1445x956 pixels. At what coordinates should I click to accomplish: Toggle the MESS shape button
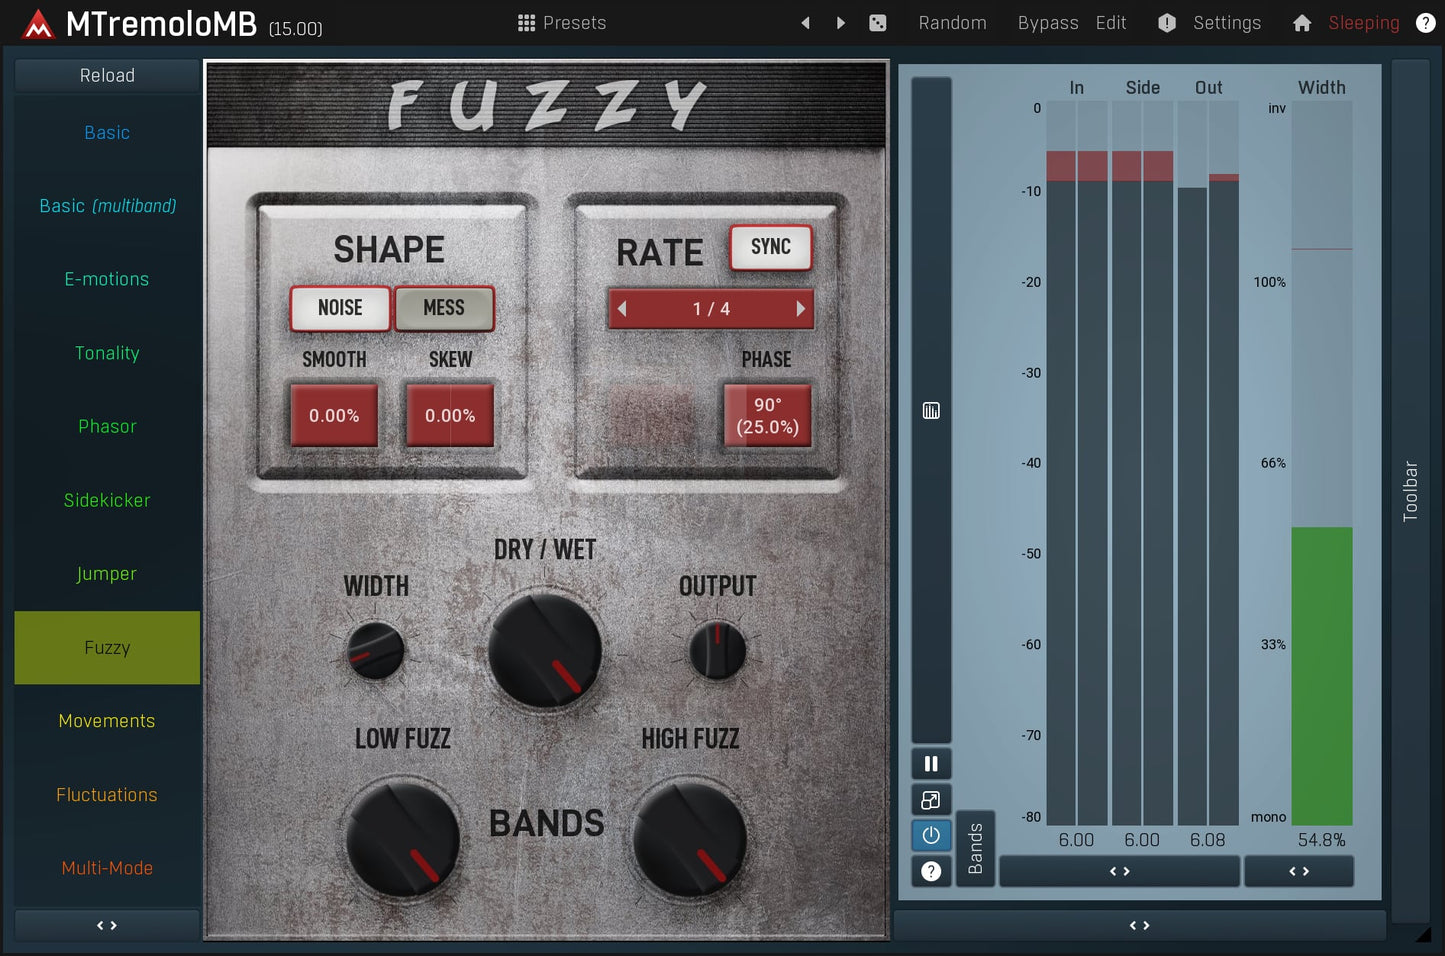point(444,308)
